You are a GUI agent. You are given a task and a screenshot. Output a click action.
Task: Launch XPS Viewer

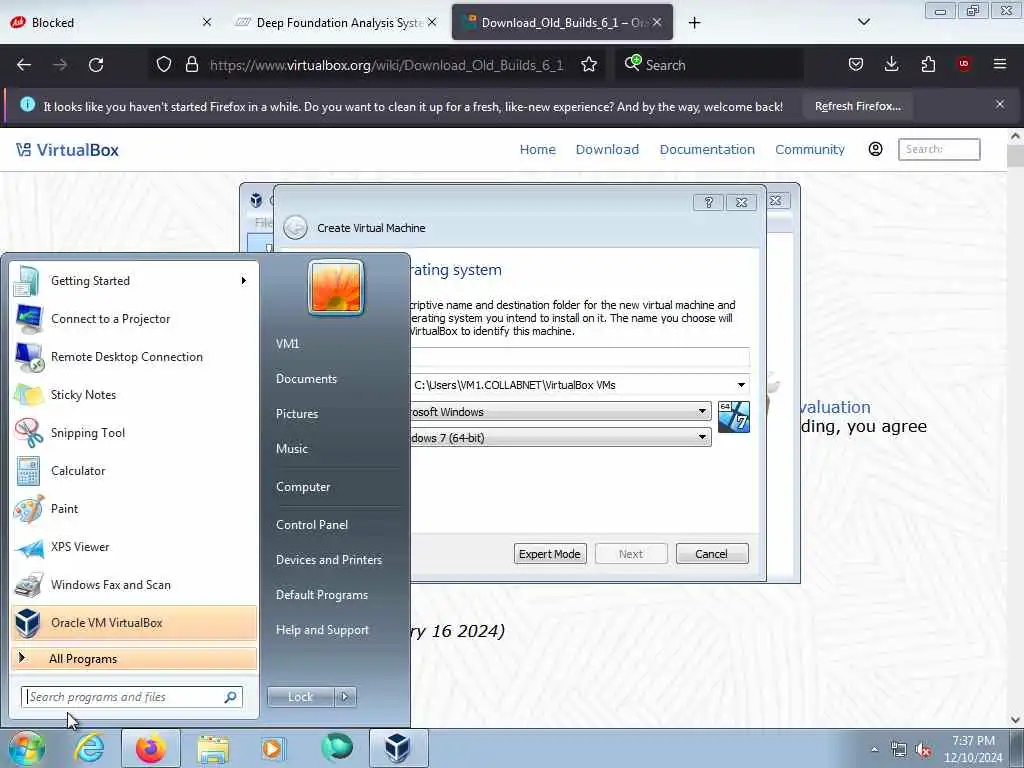pyautogui.click(x=134, y=547)
